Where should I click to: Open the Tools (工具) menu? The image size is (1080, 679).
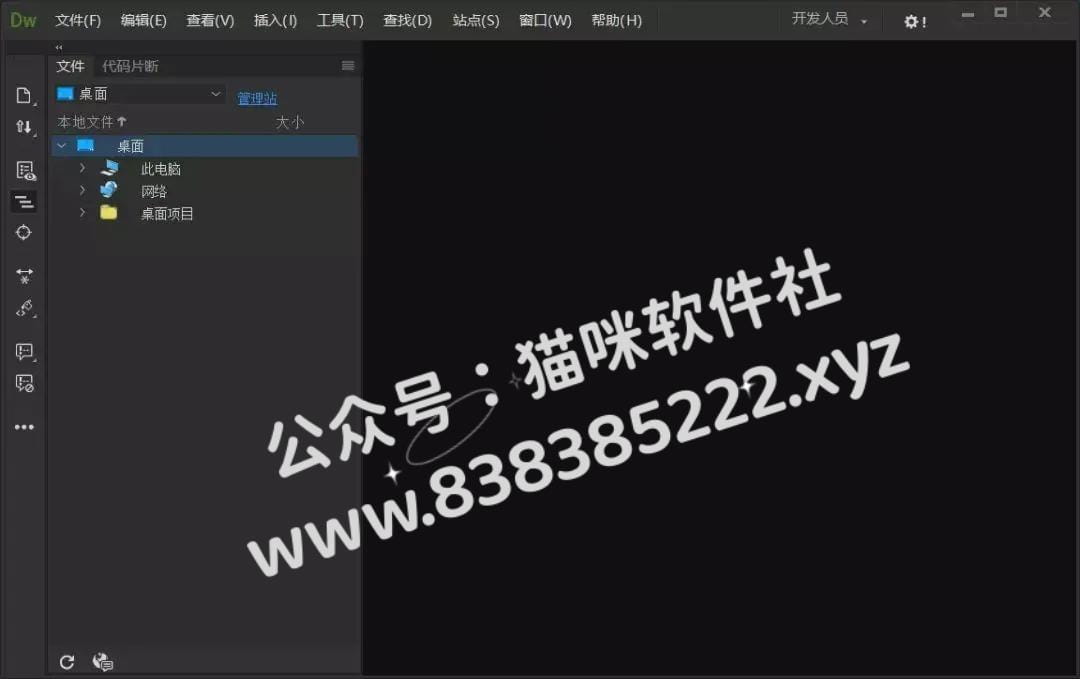(x=340, y=21)
